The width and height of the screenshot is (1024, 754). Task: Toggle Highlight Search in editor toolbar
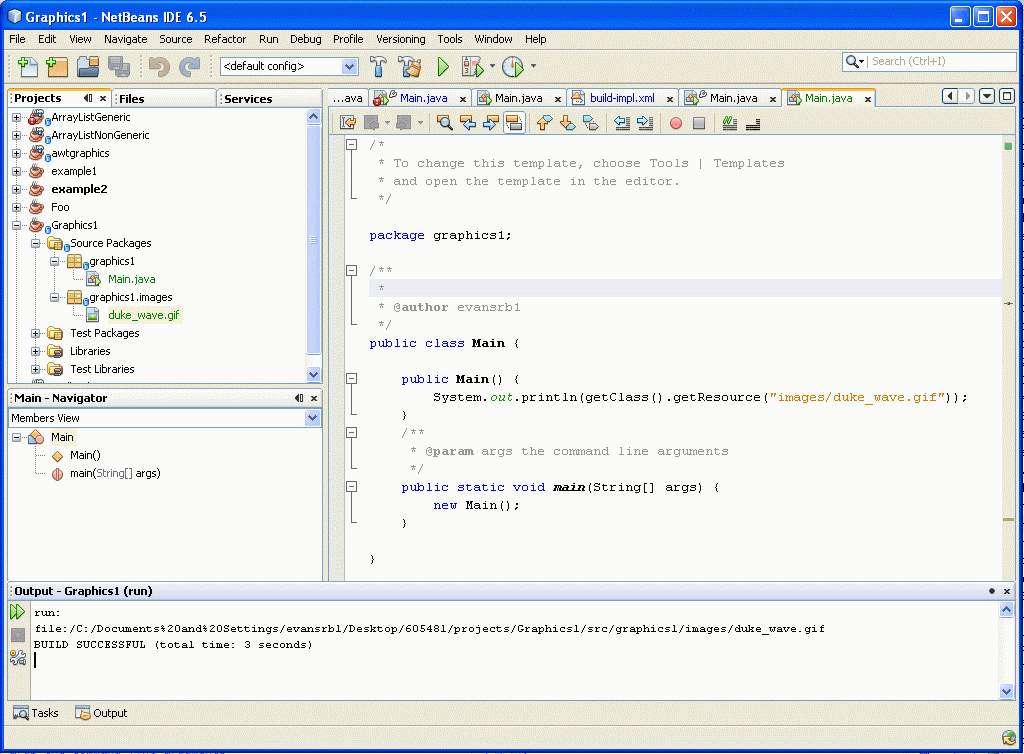click(x=514, y=123)
